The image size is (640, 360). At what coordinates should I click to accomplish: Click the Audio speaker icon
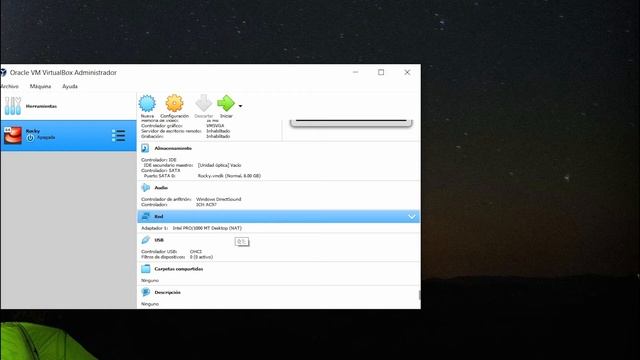[x=145, y=187]
